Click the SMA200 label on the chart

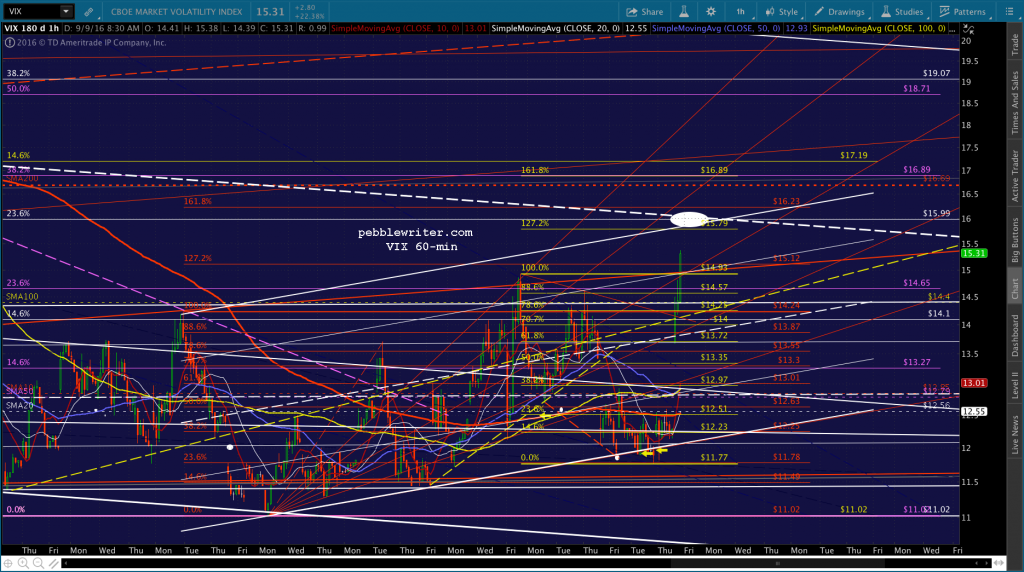tap(22, 178)
